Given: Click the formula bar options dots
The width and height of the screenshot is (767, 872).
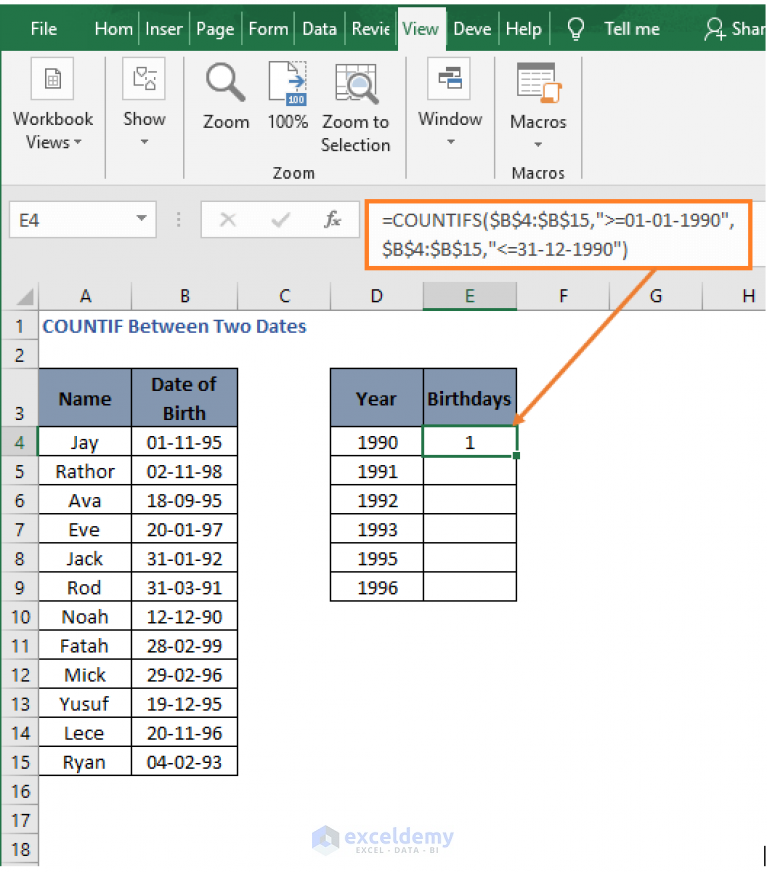Looking at the screenshot, I should point(179,220).
